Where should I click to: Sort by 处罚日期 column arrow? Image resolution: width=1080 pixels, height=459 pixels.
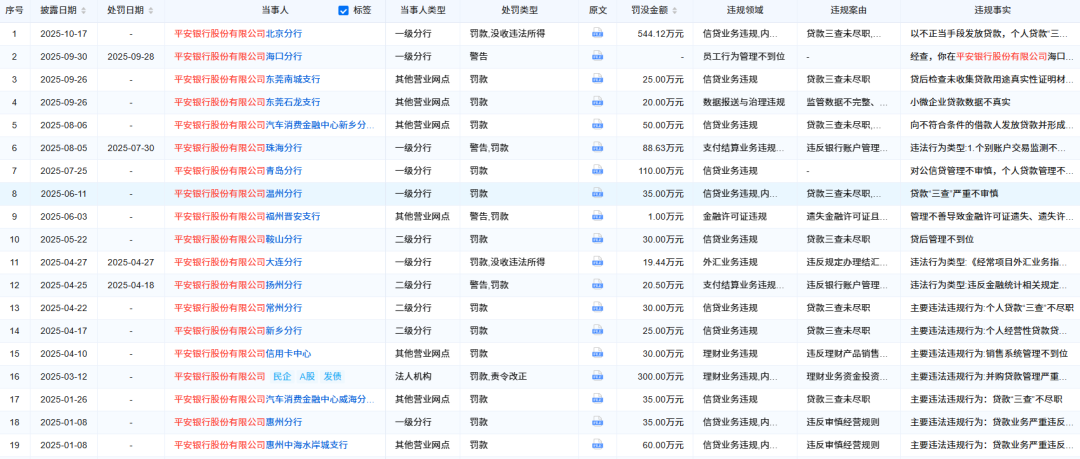(149, 10)
